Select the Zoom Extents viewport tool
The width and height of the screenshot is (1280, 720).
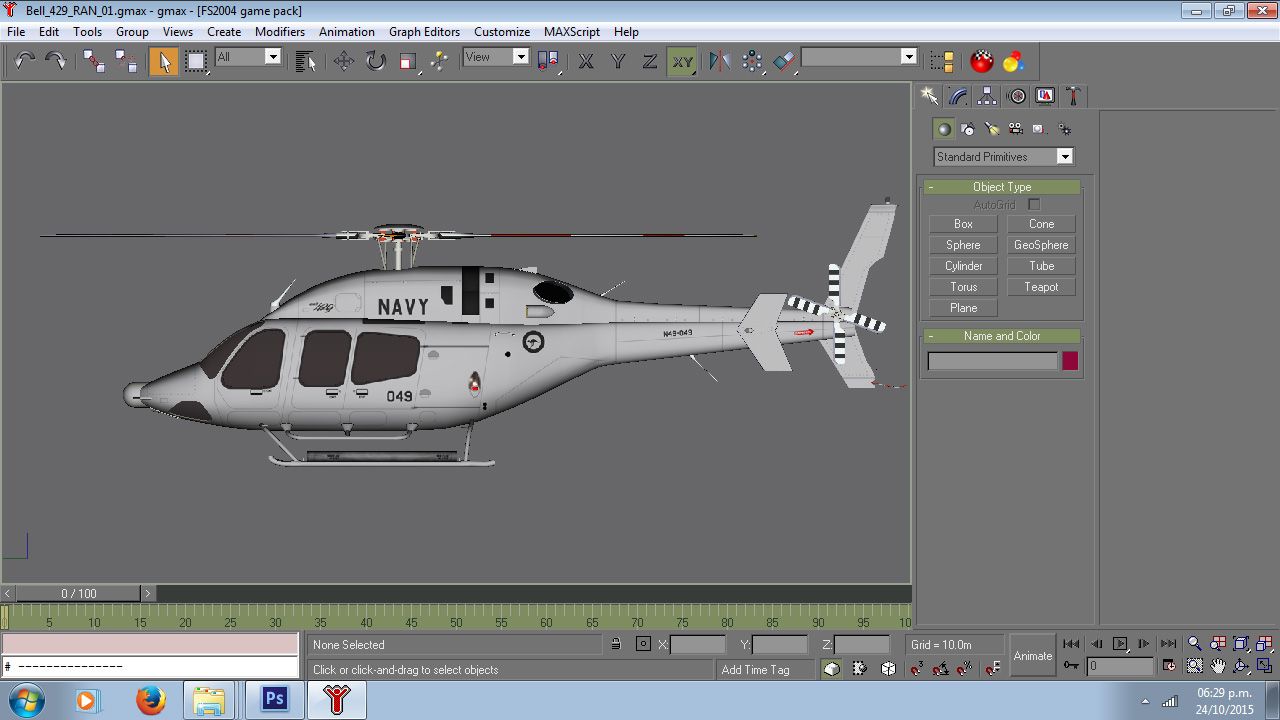(x=1240, y=644)
